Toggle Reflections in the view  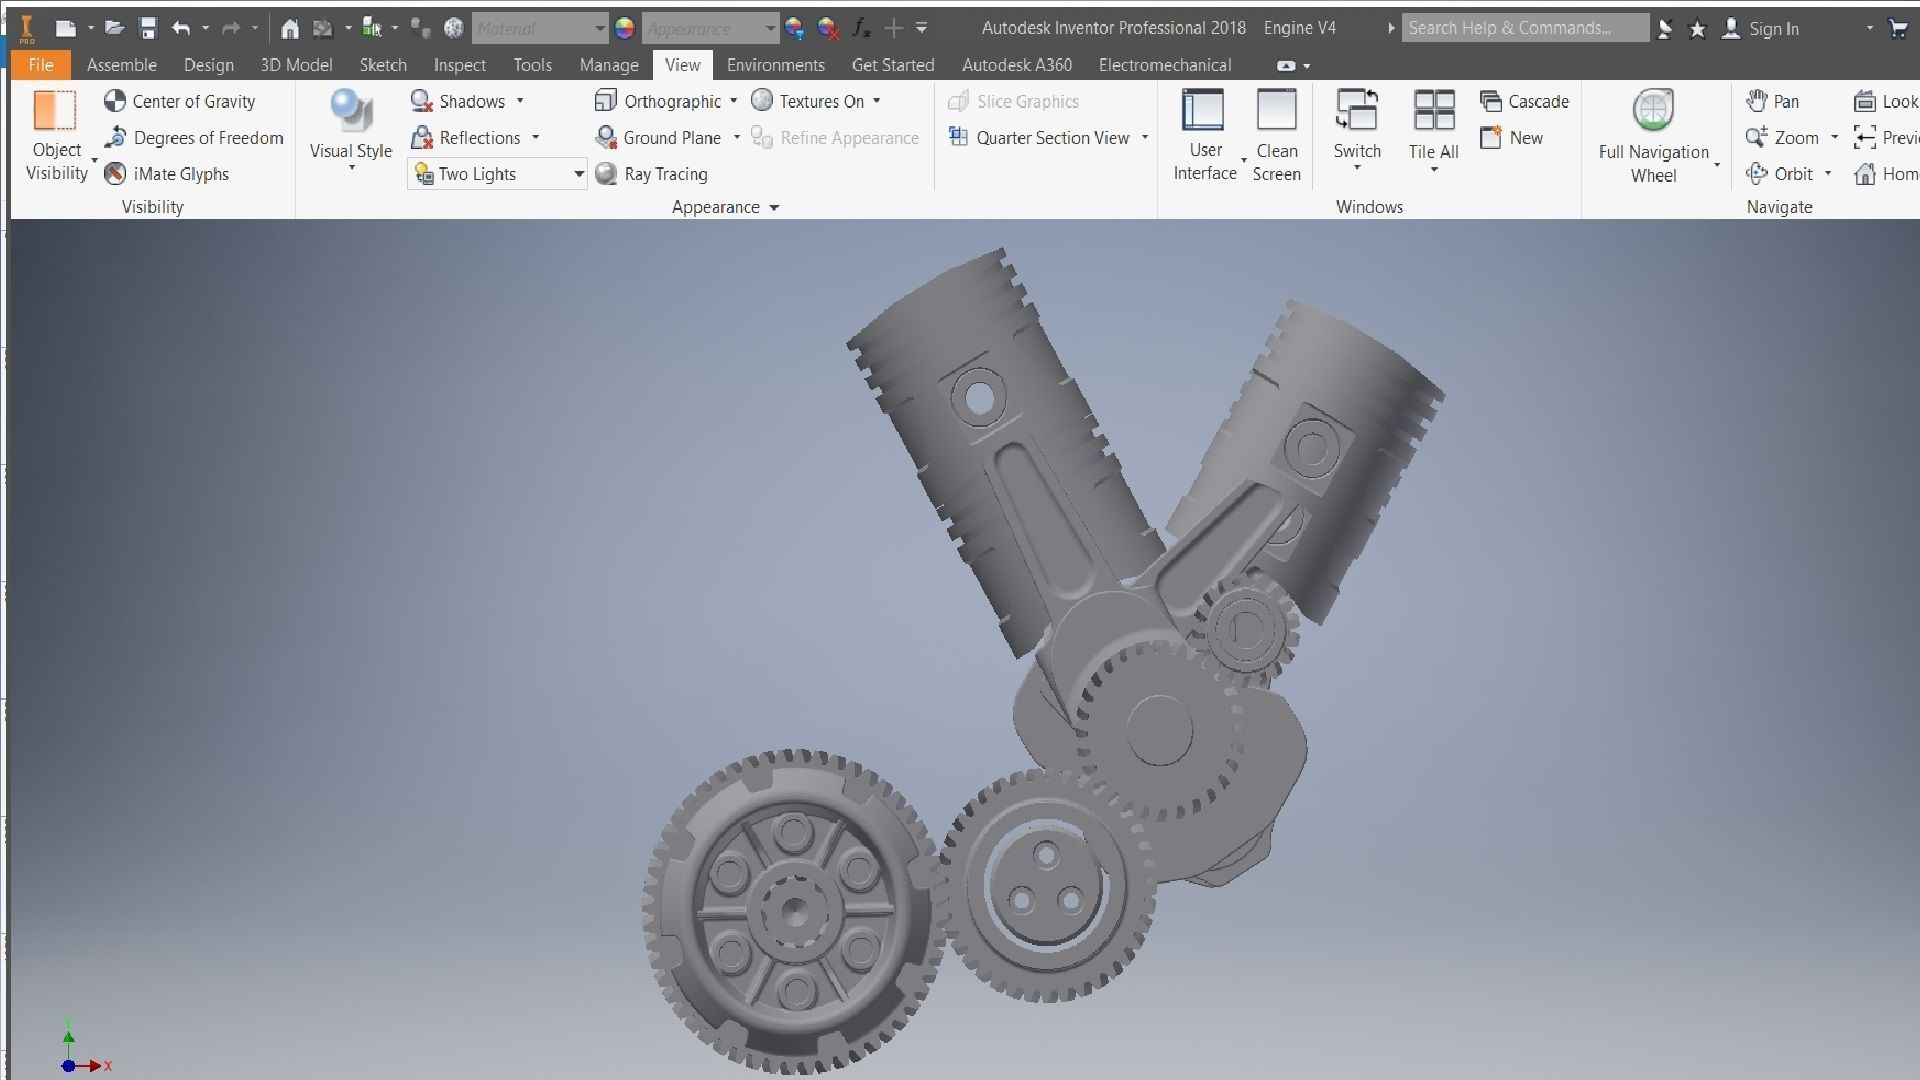[466, 137]
